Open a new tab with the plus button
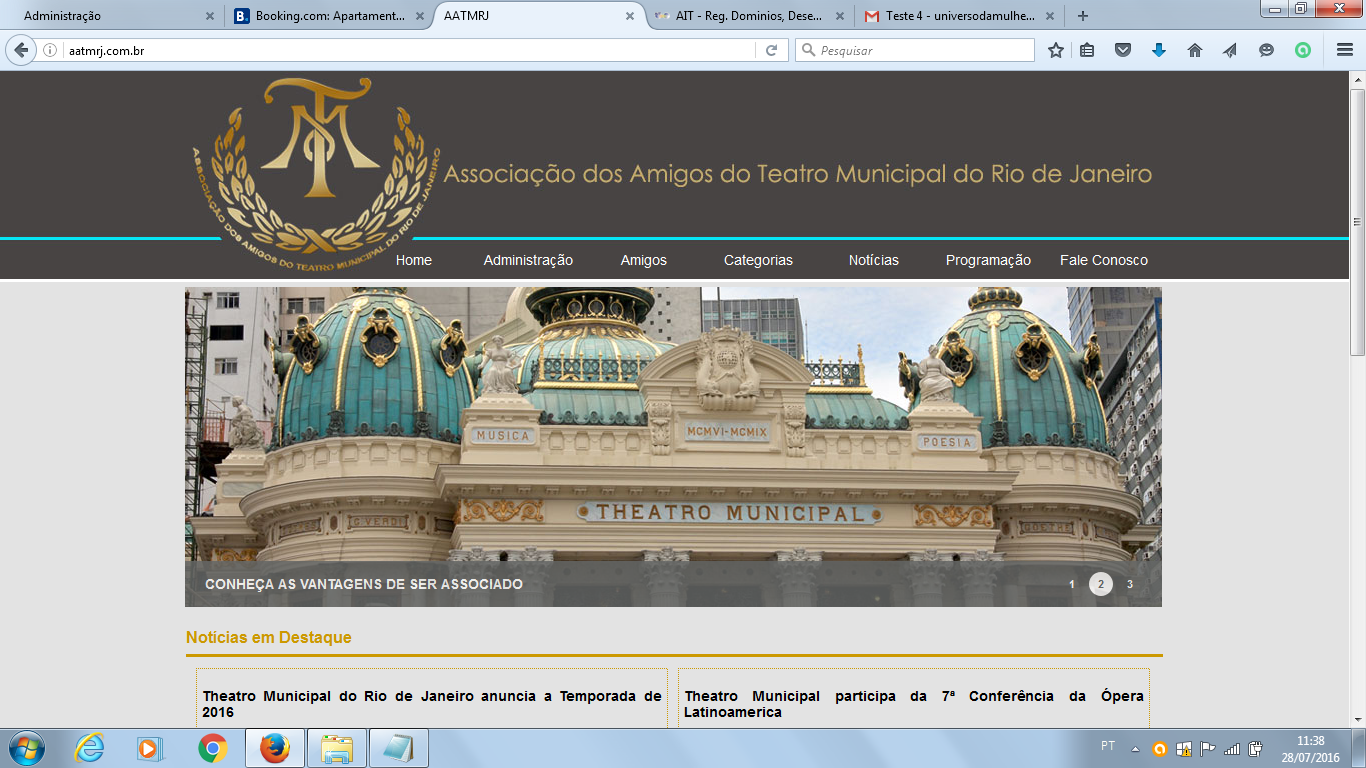The image size is (1366, 768). point(1082,16)
